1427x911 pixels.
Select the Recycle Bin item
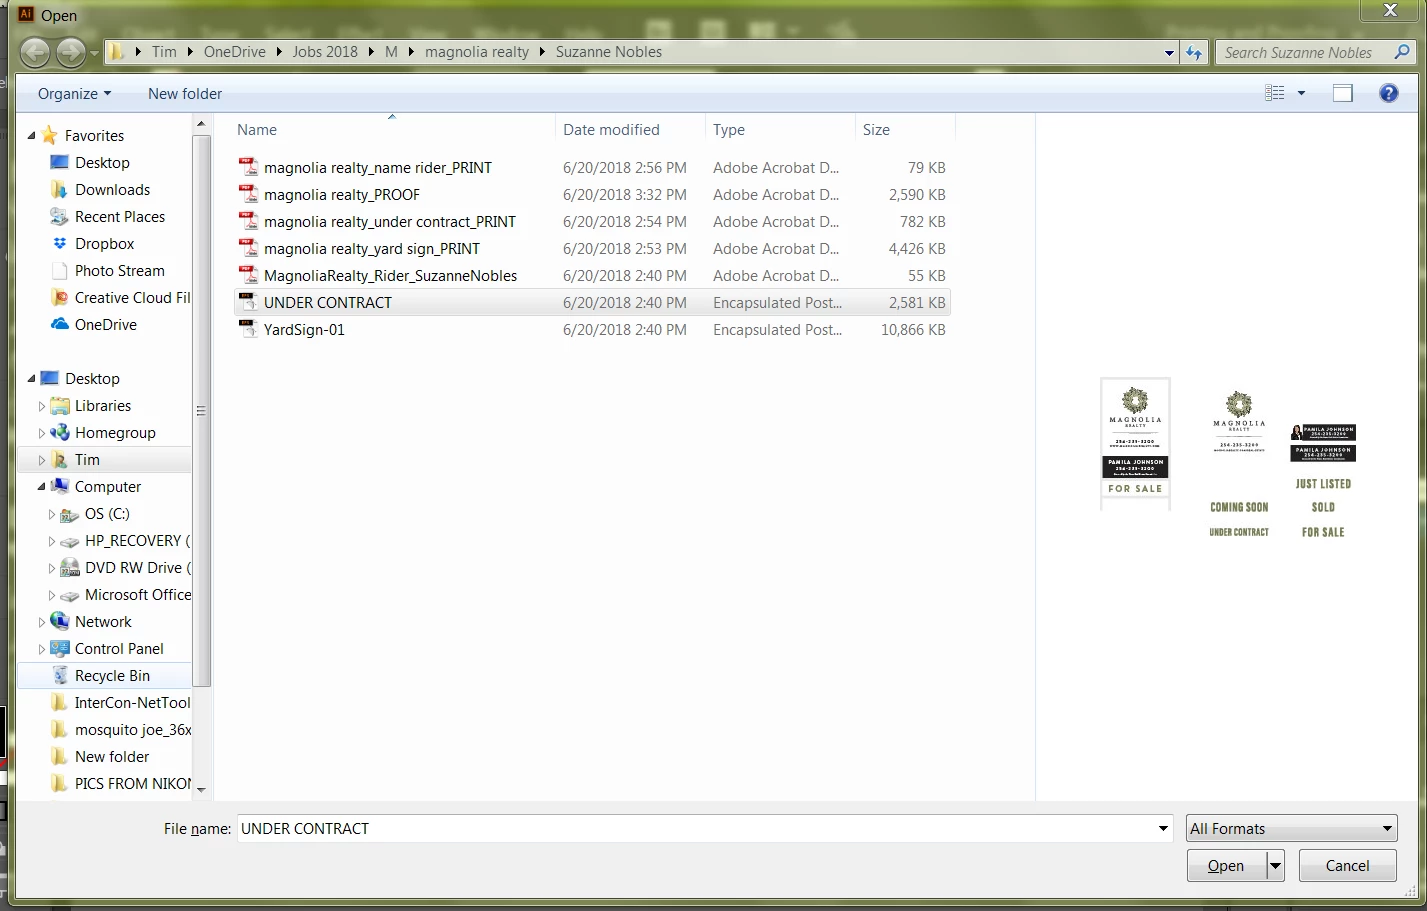coord(112,675)
